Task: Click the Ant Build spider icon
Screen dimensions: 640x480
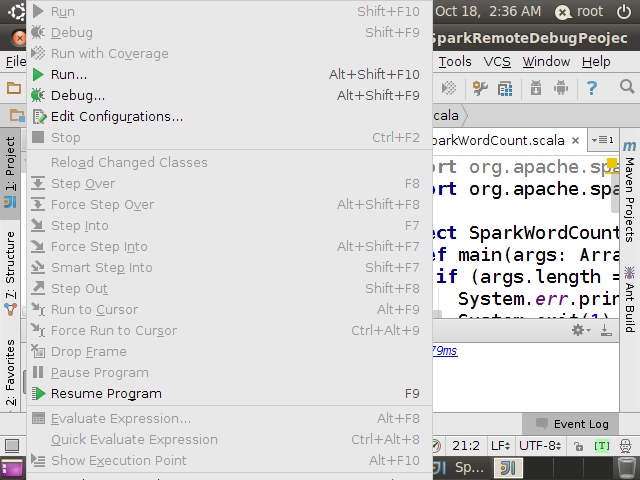Action: [629, 273]
